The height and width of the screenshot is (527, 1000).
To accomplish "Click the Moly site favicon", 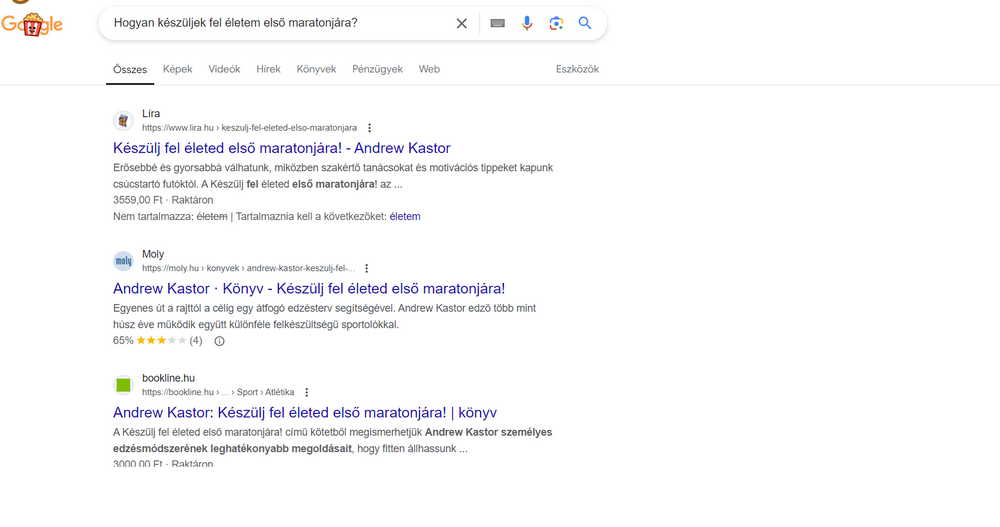I will [x=123, y=260].
